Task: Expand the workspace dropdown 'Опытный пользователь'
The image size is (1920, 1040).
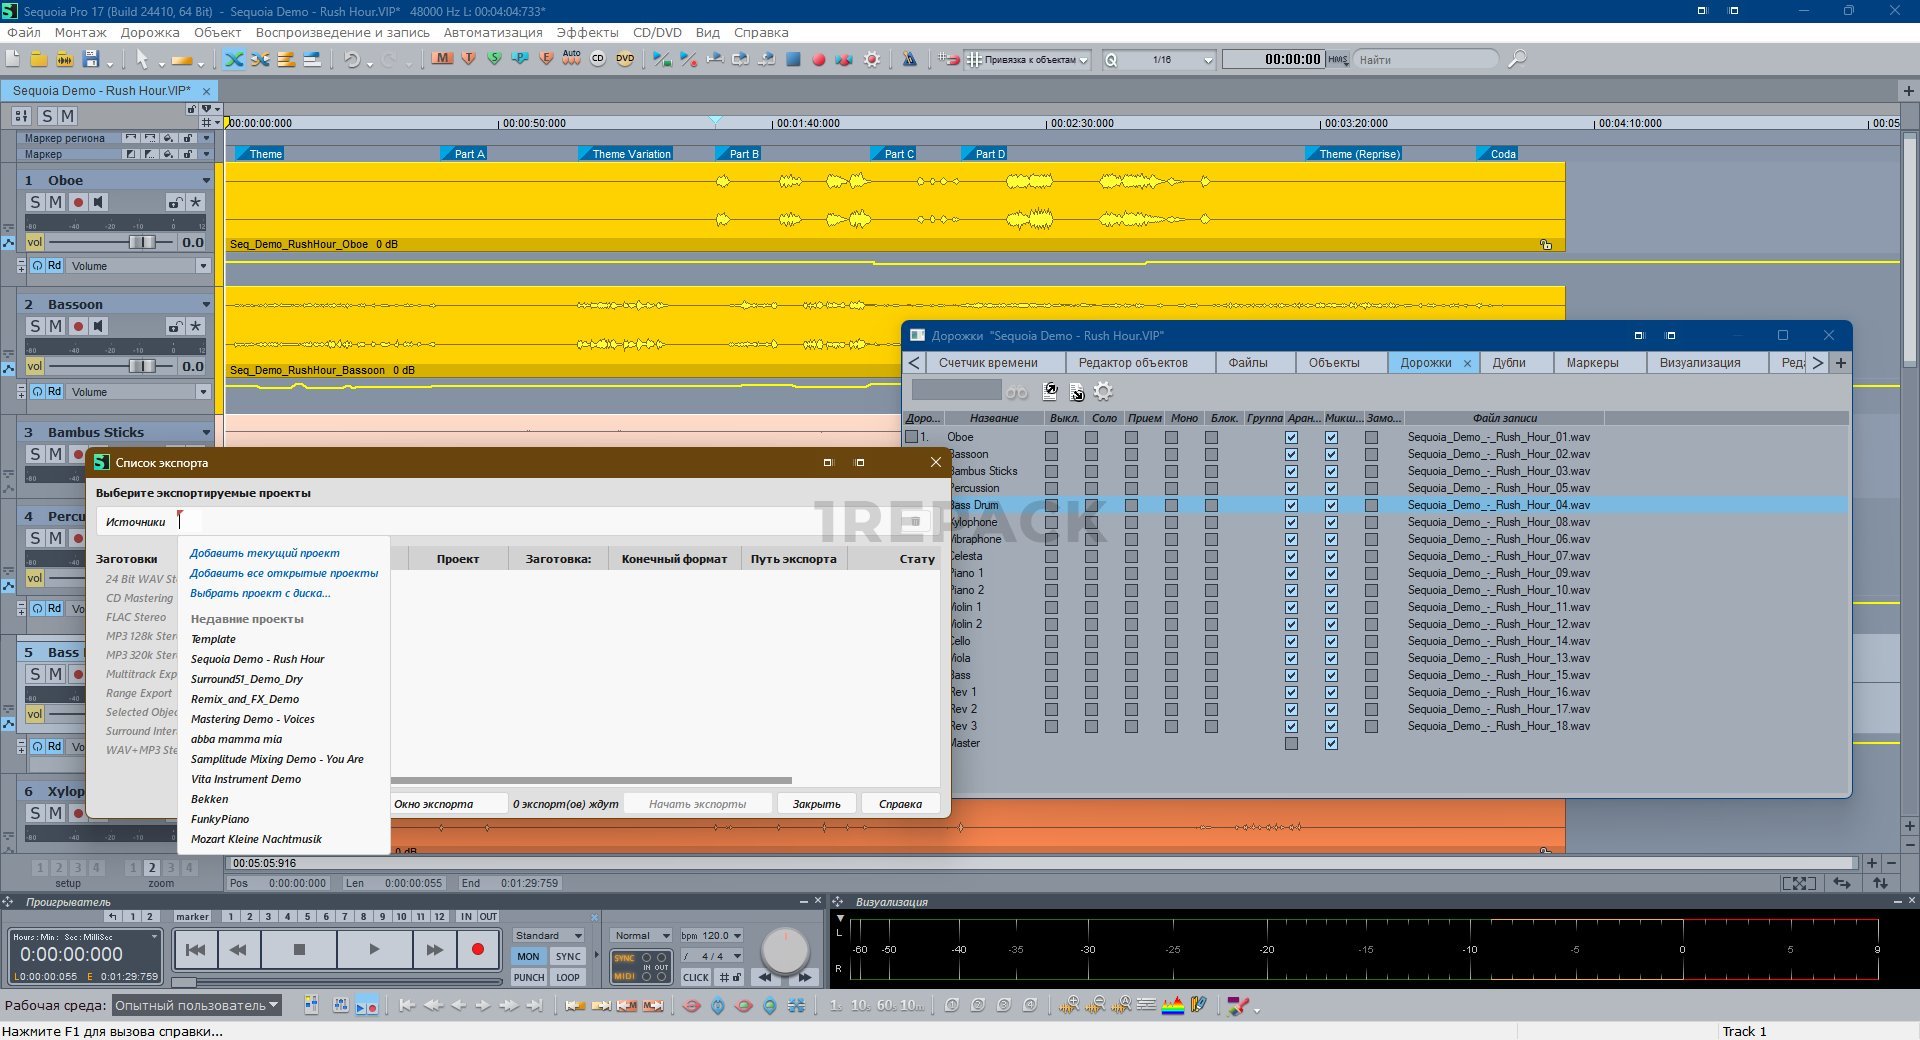Action: 196,1005
